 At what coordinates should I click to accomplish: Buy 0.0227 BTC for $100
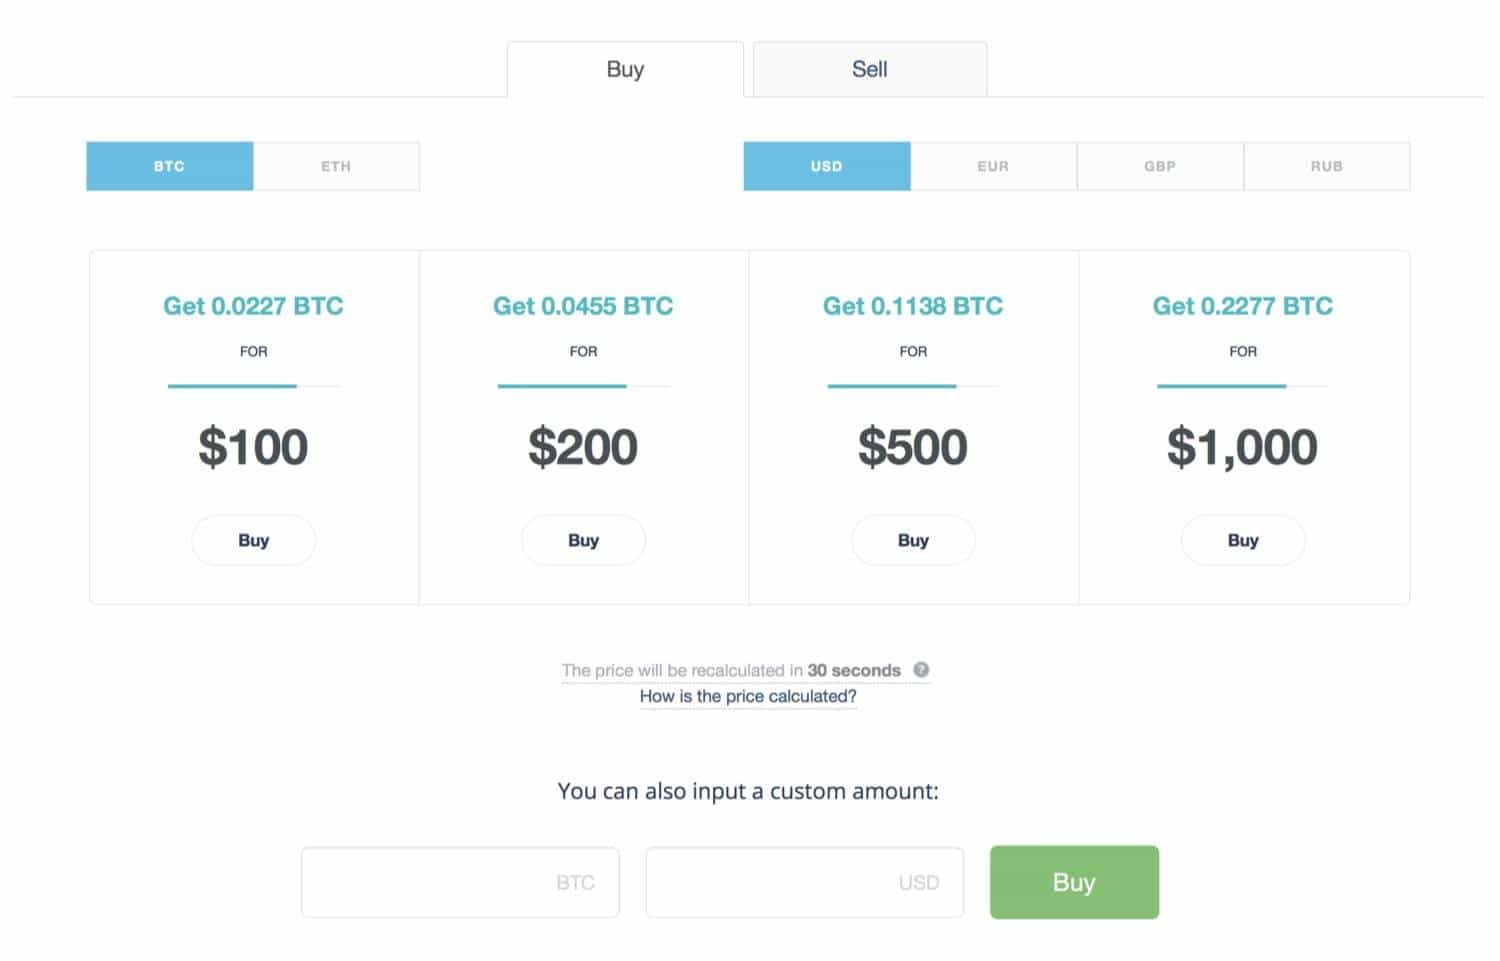(x=253, y=540)
